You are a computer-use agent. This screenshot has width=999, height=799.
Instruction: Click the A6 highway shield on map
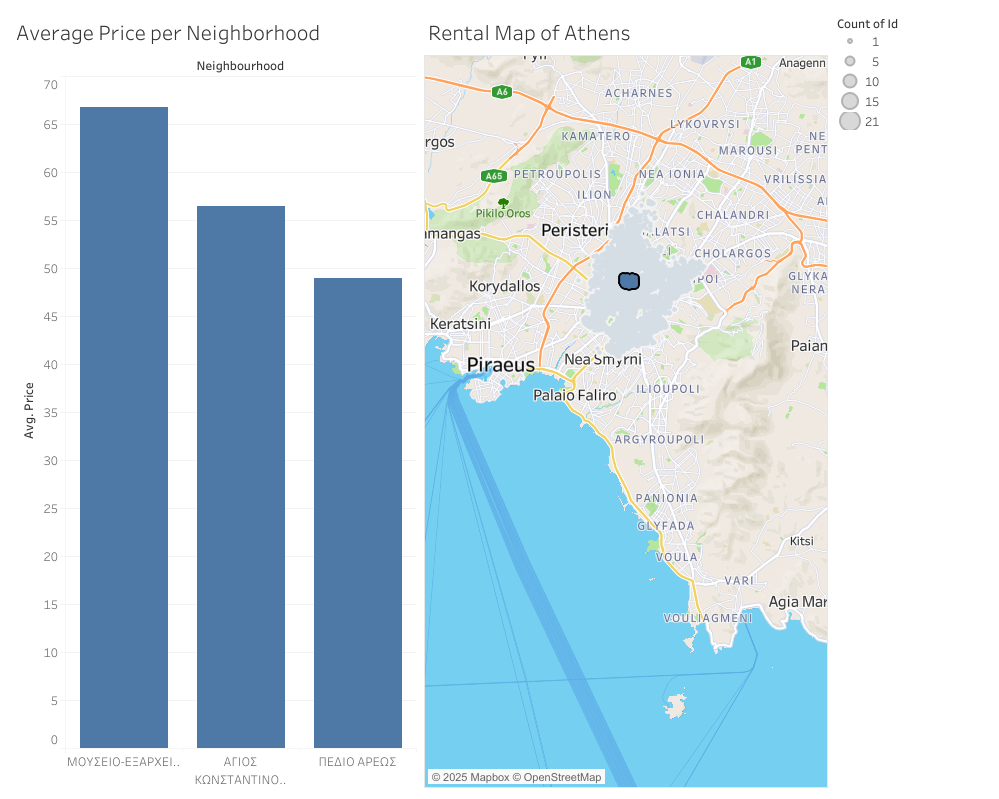[x=502, y=92]
